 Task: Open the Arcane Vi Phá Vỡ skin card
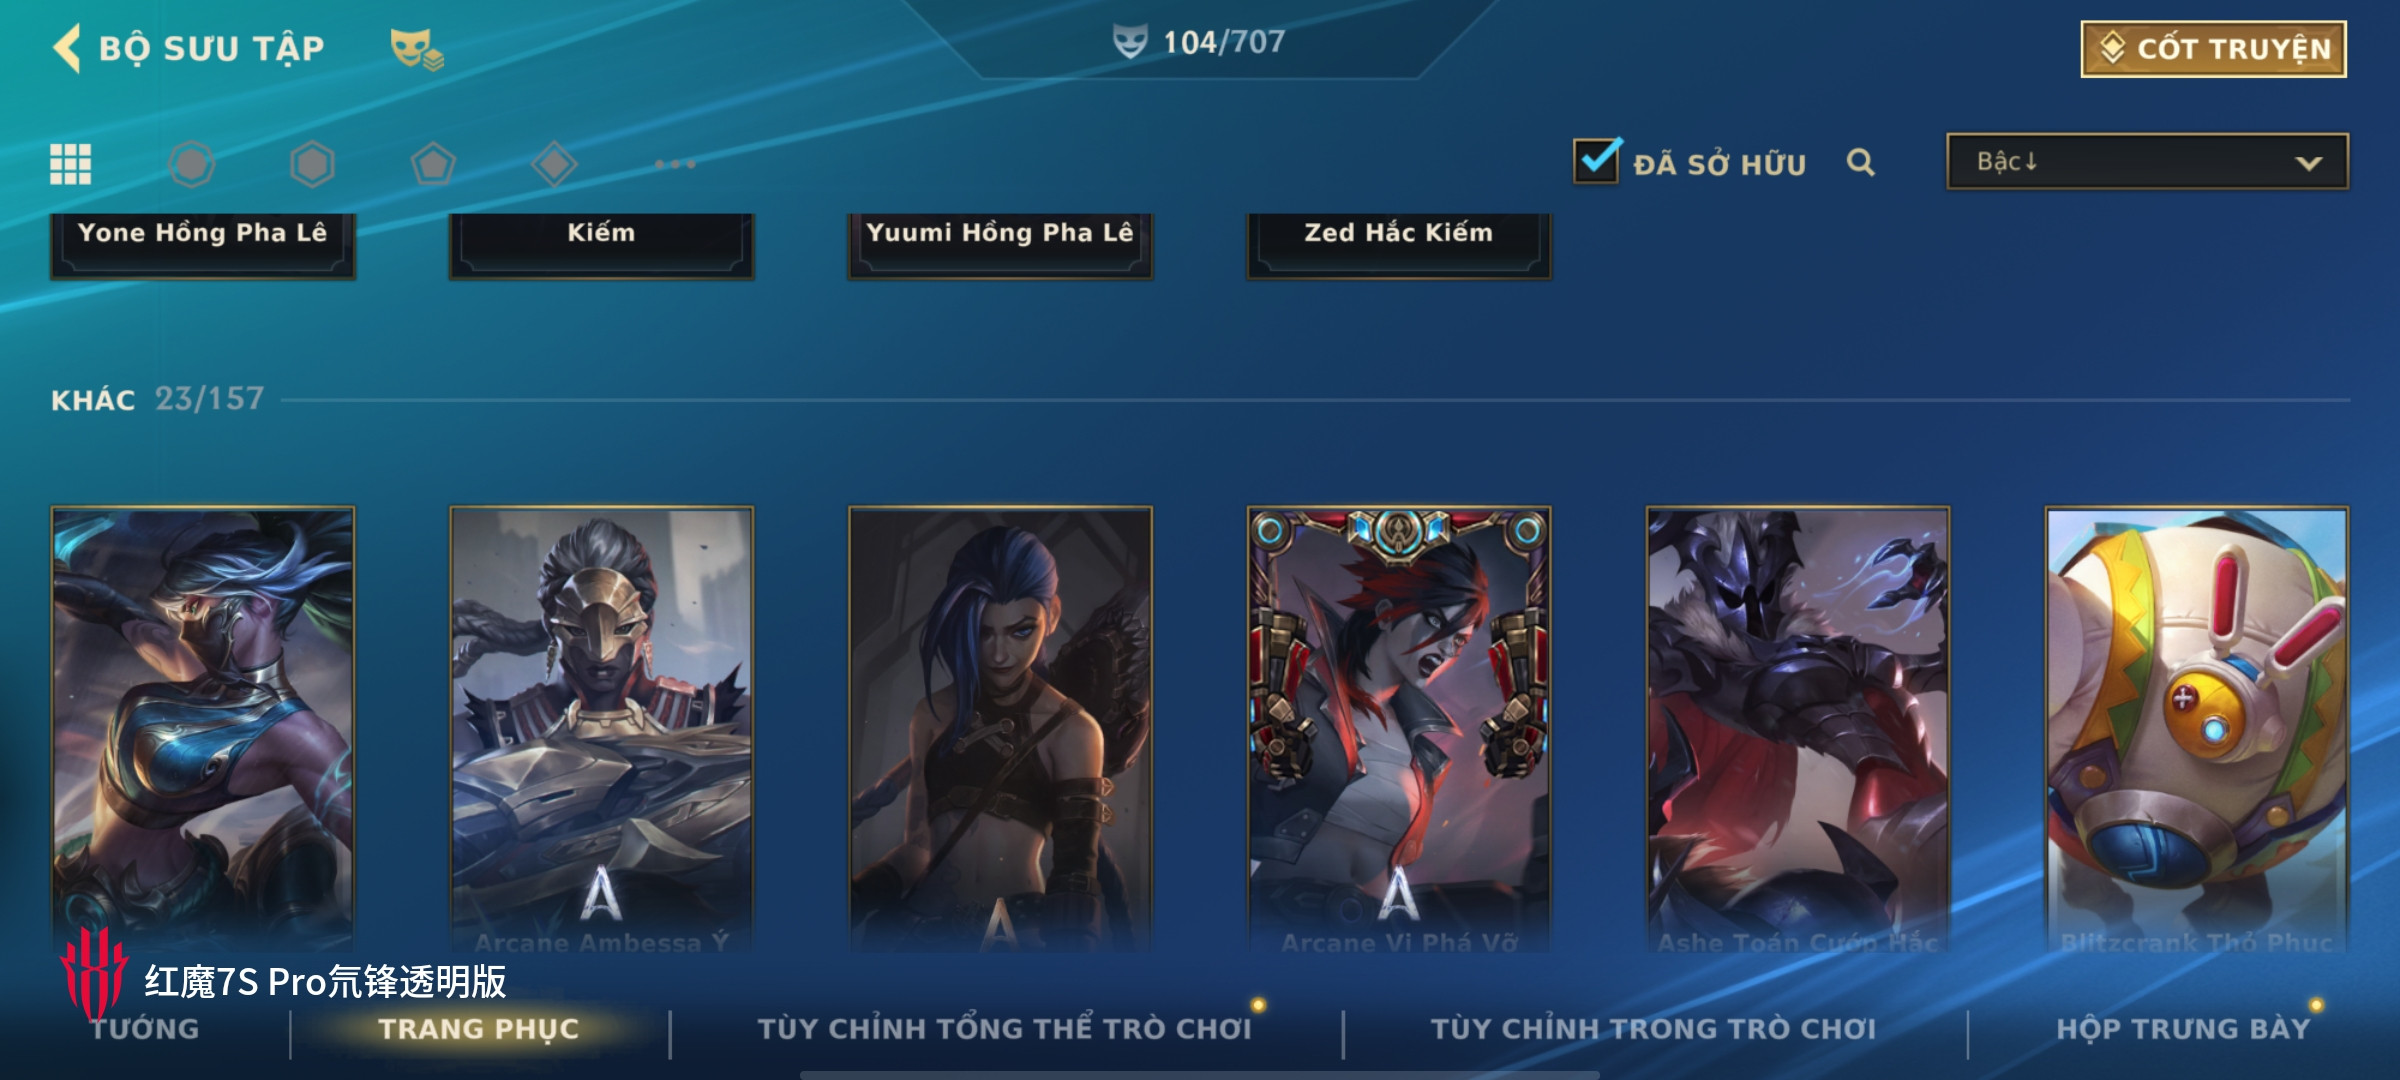click(1399, 730)
